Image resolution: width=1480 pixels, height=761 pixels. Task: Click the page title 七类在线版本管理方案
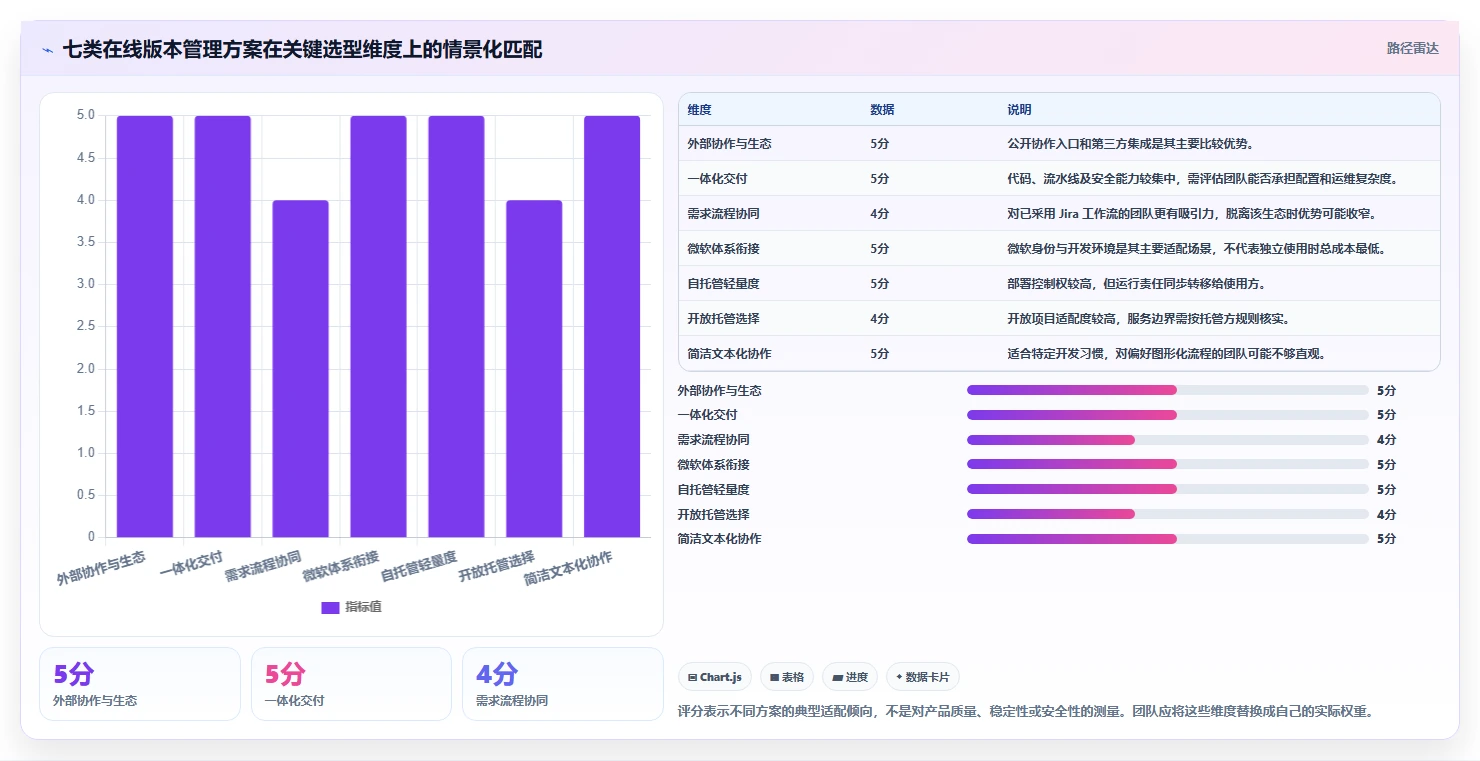click(302, 49)
